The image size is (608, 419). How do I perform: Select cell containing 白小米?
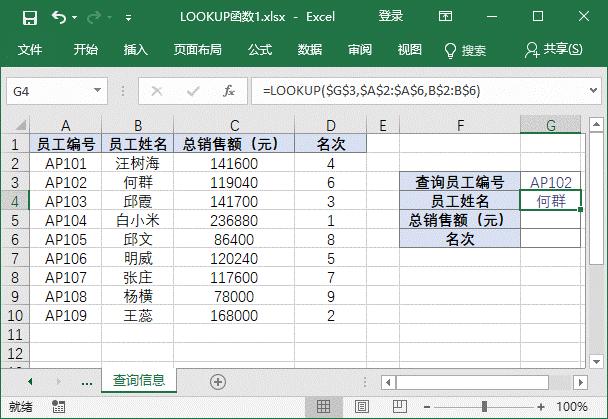(138, 221)
